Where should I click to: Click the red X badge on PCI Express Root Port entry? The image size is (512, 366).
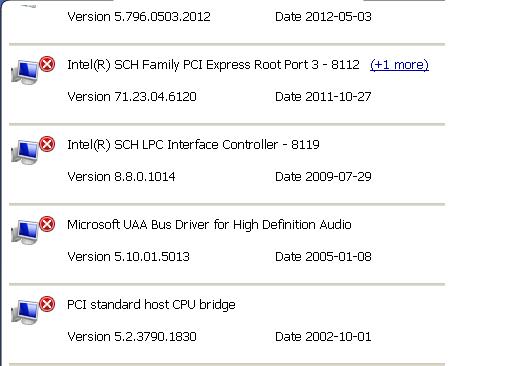point(47,64)
